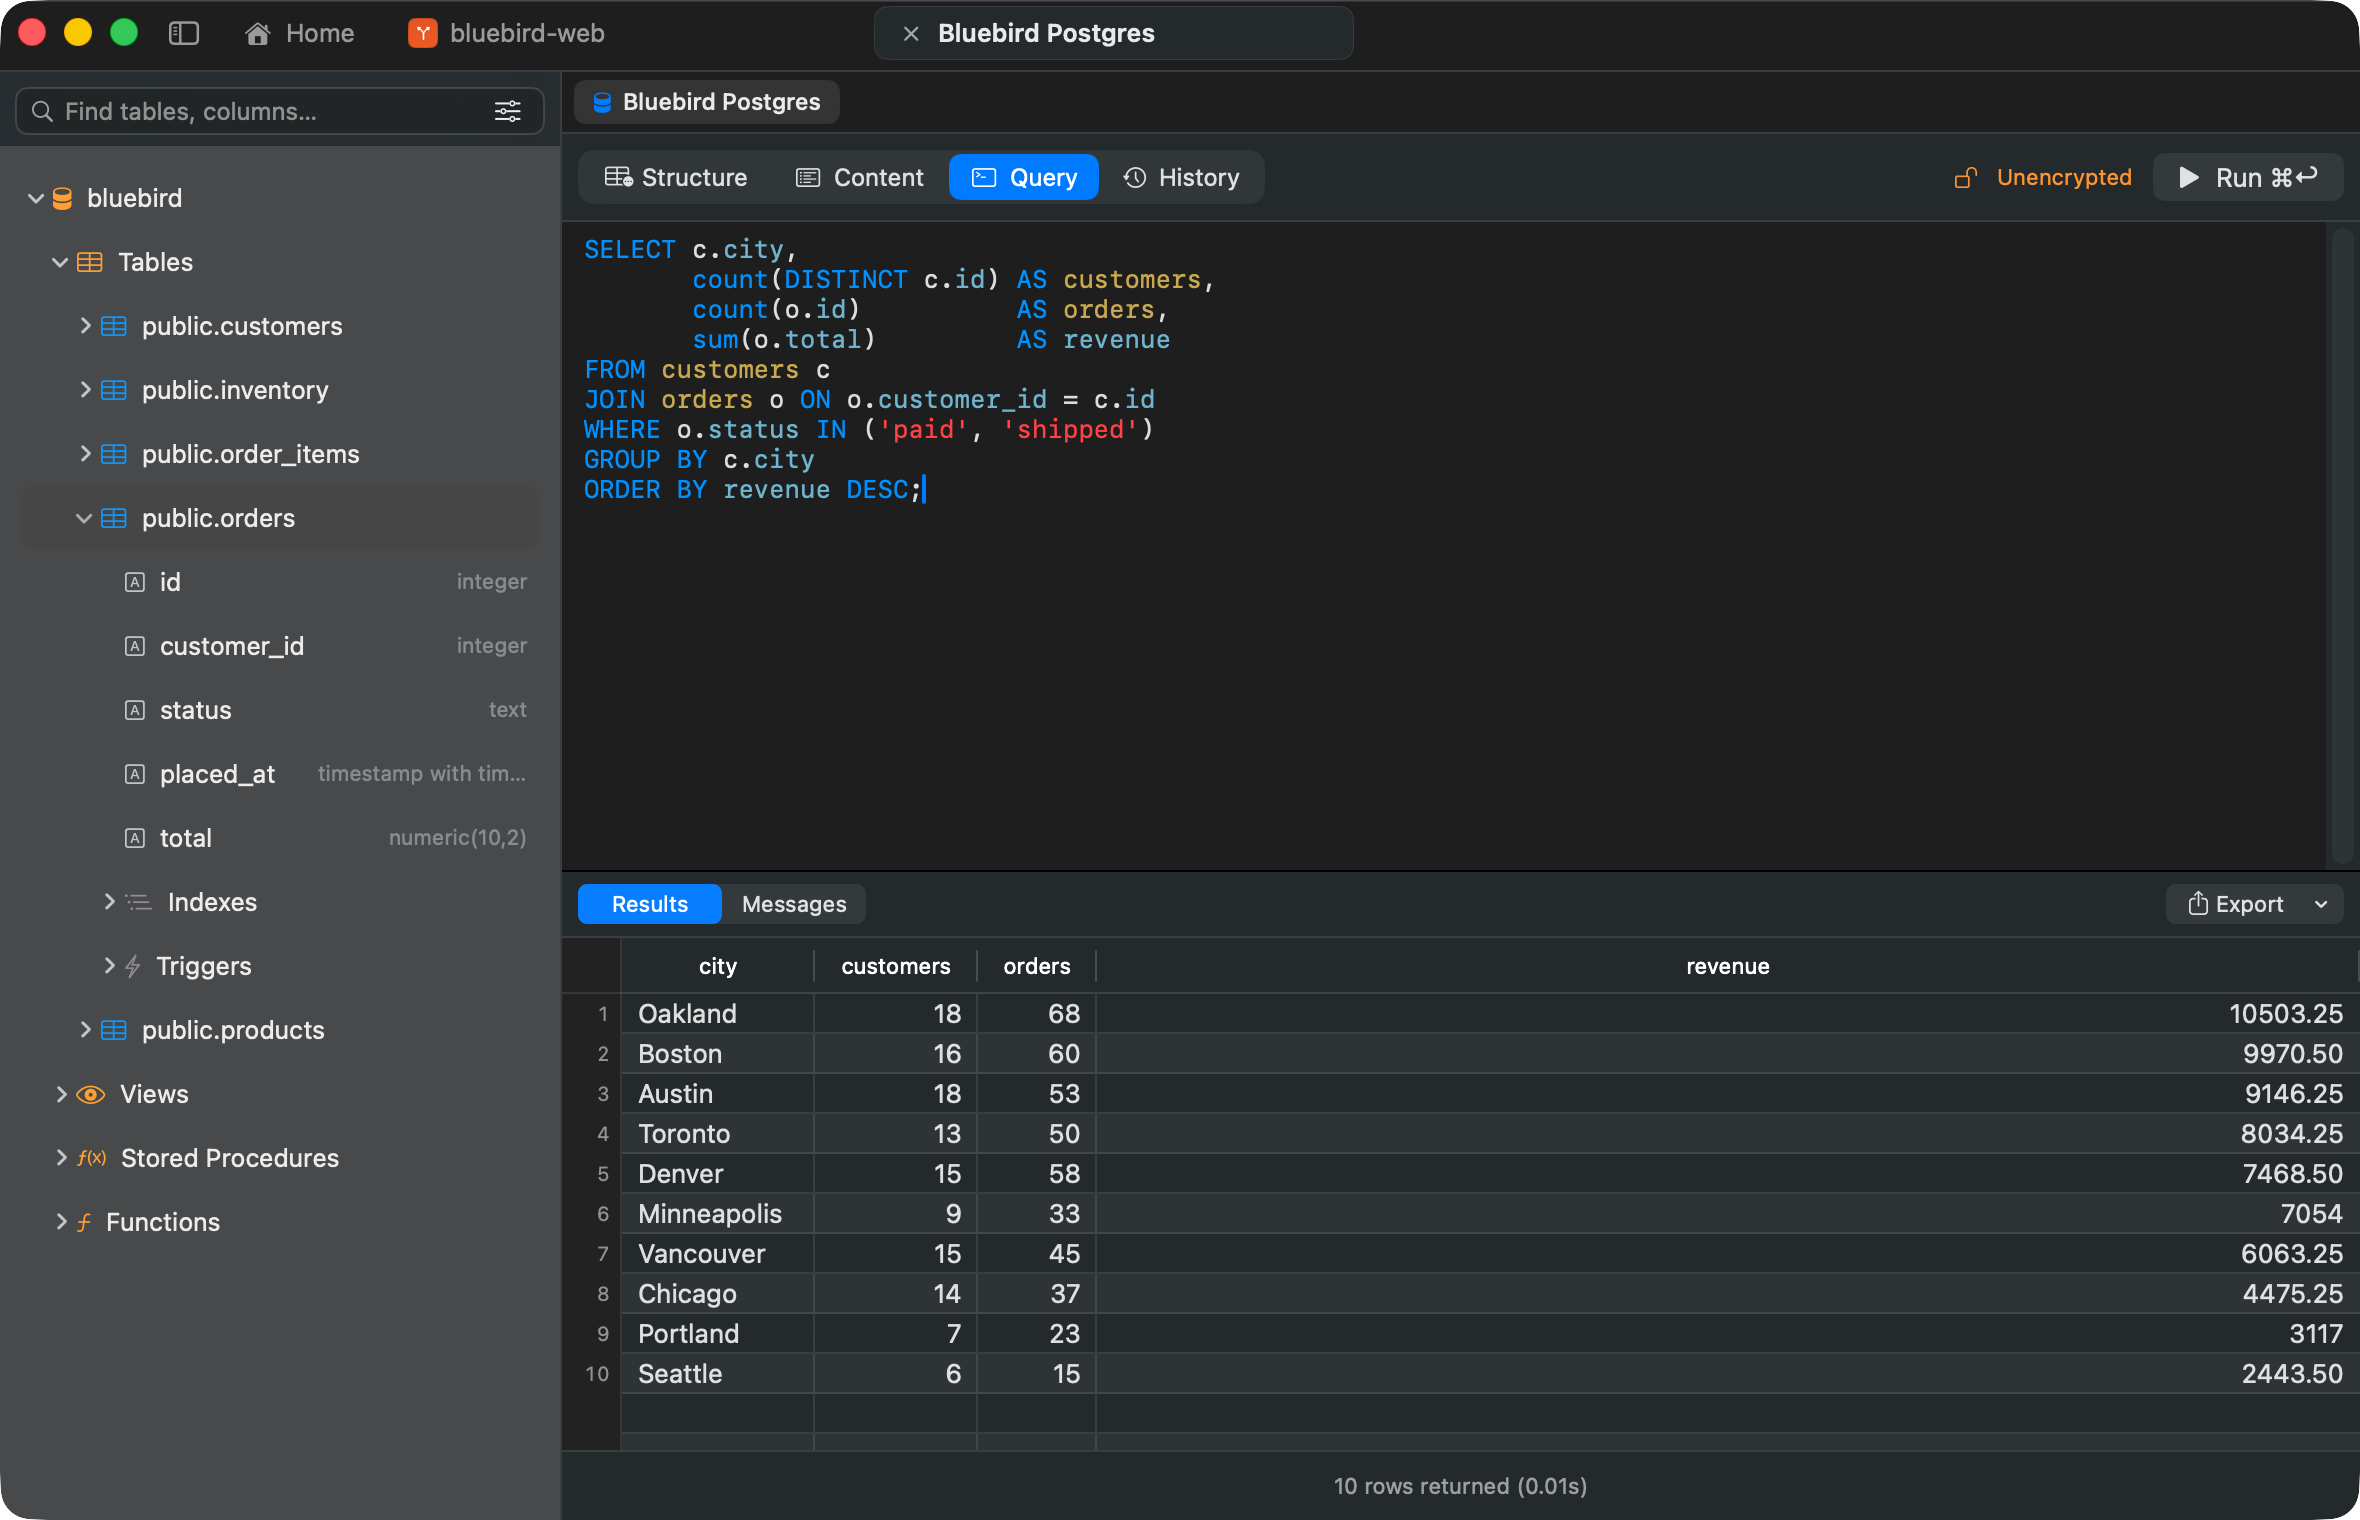The height and width of the screenshot is (1520, 2360).
Task: Toggle the sidebar panel icon
Action: coord(184,33)
